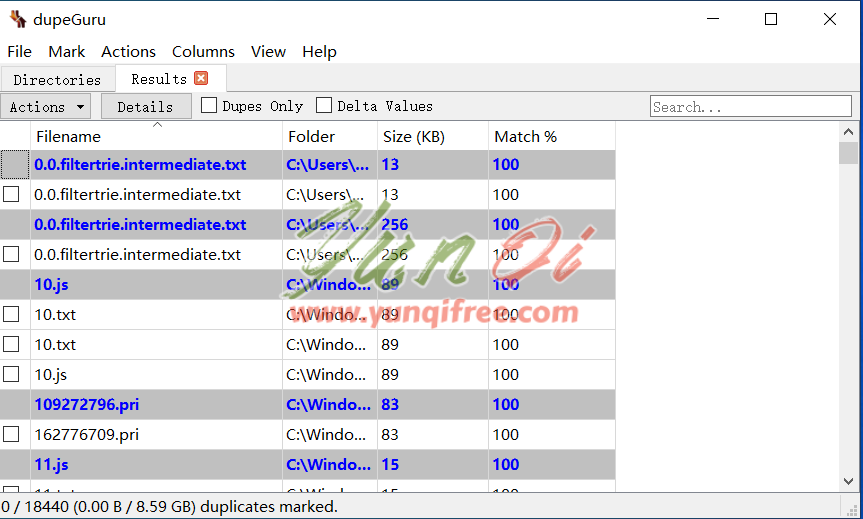Click the scrollbar up arrow
The width and height of the screenshot is (863, 519).
(848, 132)
